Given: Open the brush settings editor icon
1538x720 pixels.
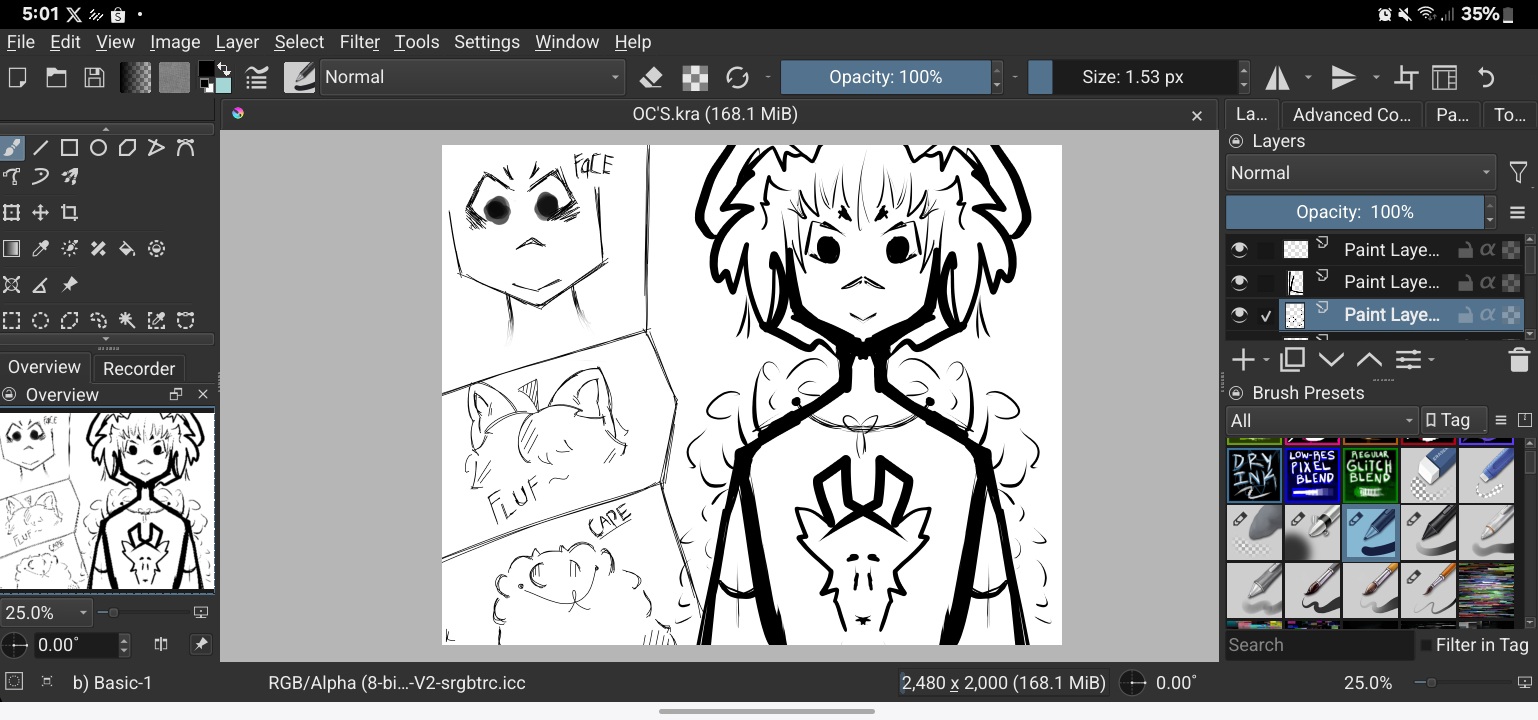Looking at the screenshot, I should tap(257, 78).
